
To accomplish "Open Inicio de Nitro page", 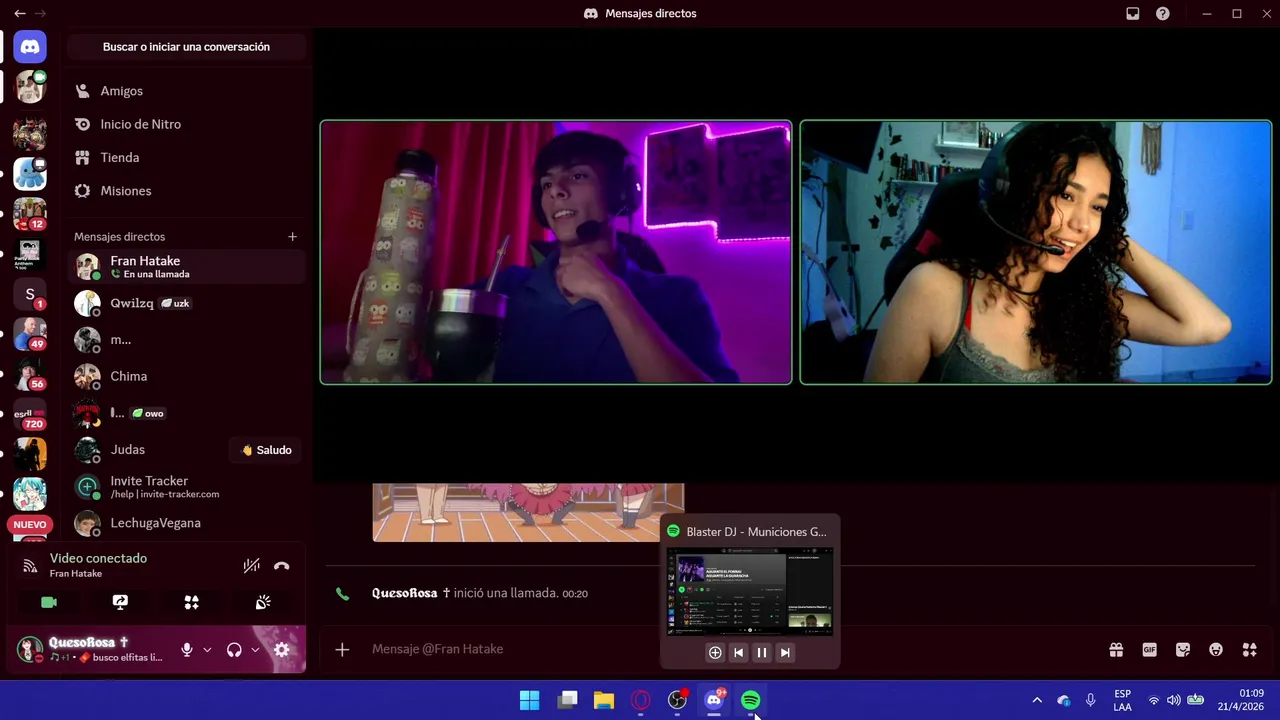I will click(186, 124).
